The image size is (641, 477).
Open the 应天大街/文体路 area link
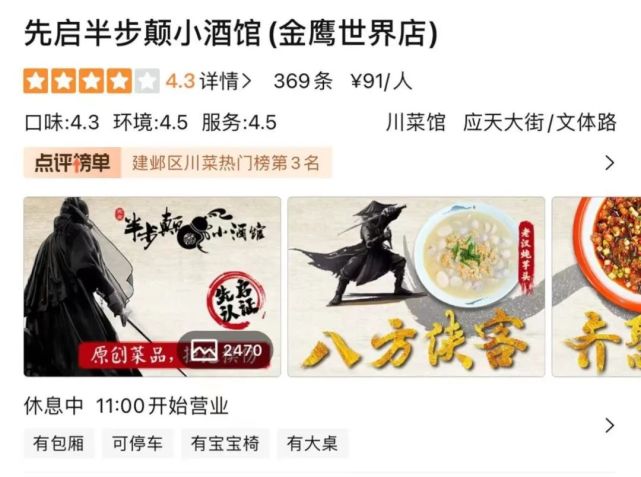coord(540,122)
